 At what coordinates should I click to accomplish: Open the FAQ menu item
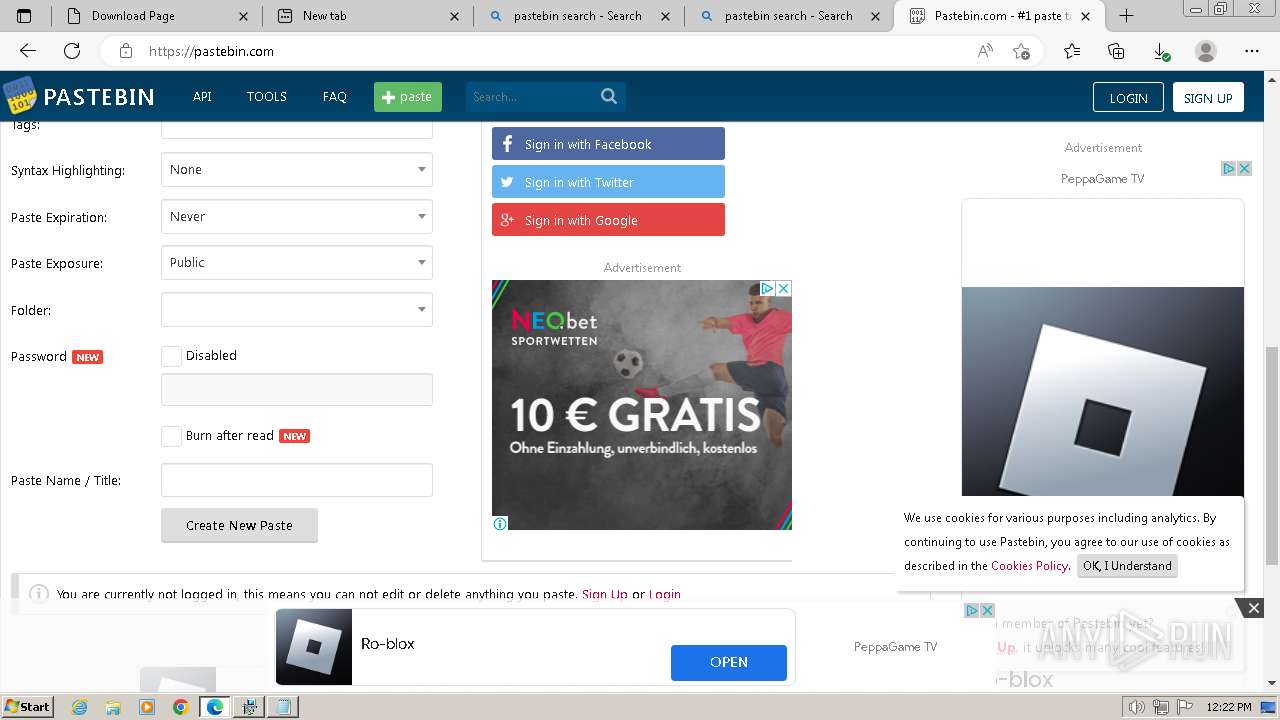335,96
